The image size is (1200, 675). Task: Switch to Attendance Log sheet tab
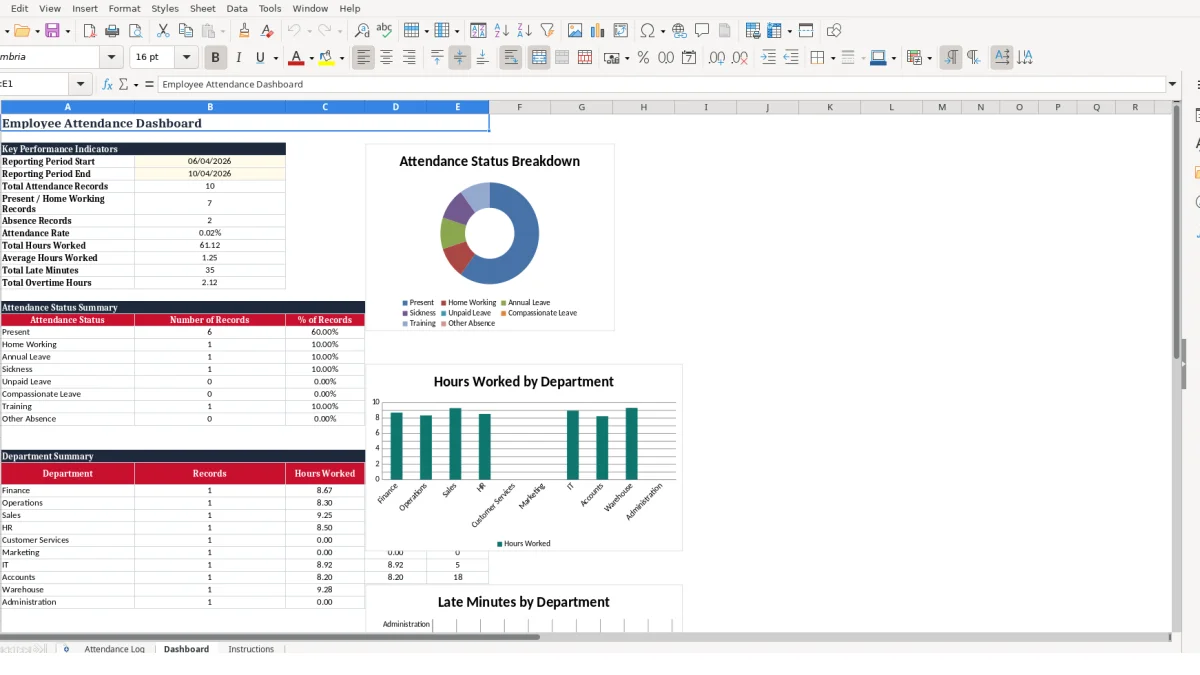pyautogui.click(x=114, y=649)
